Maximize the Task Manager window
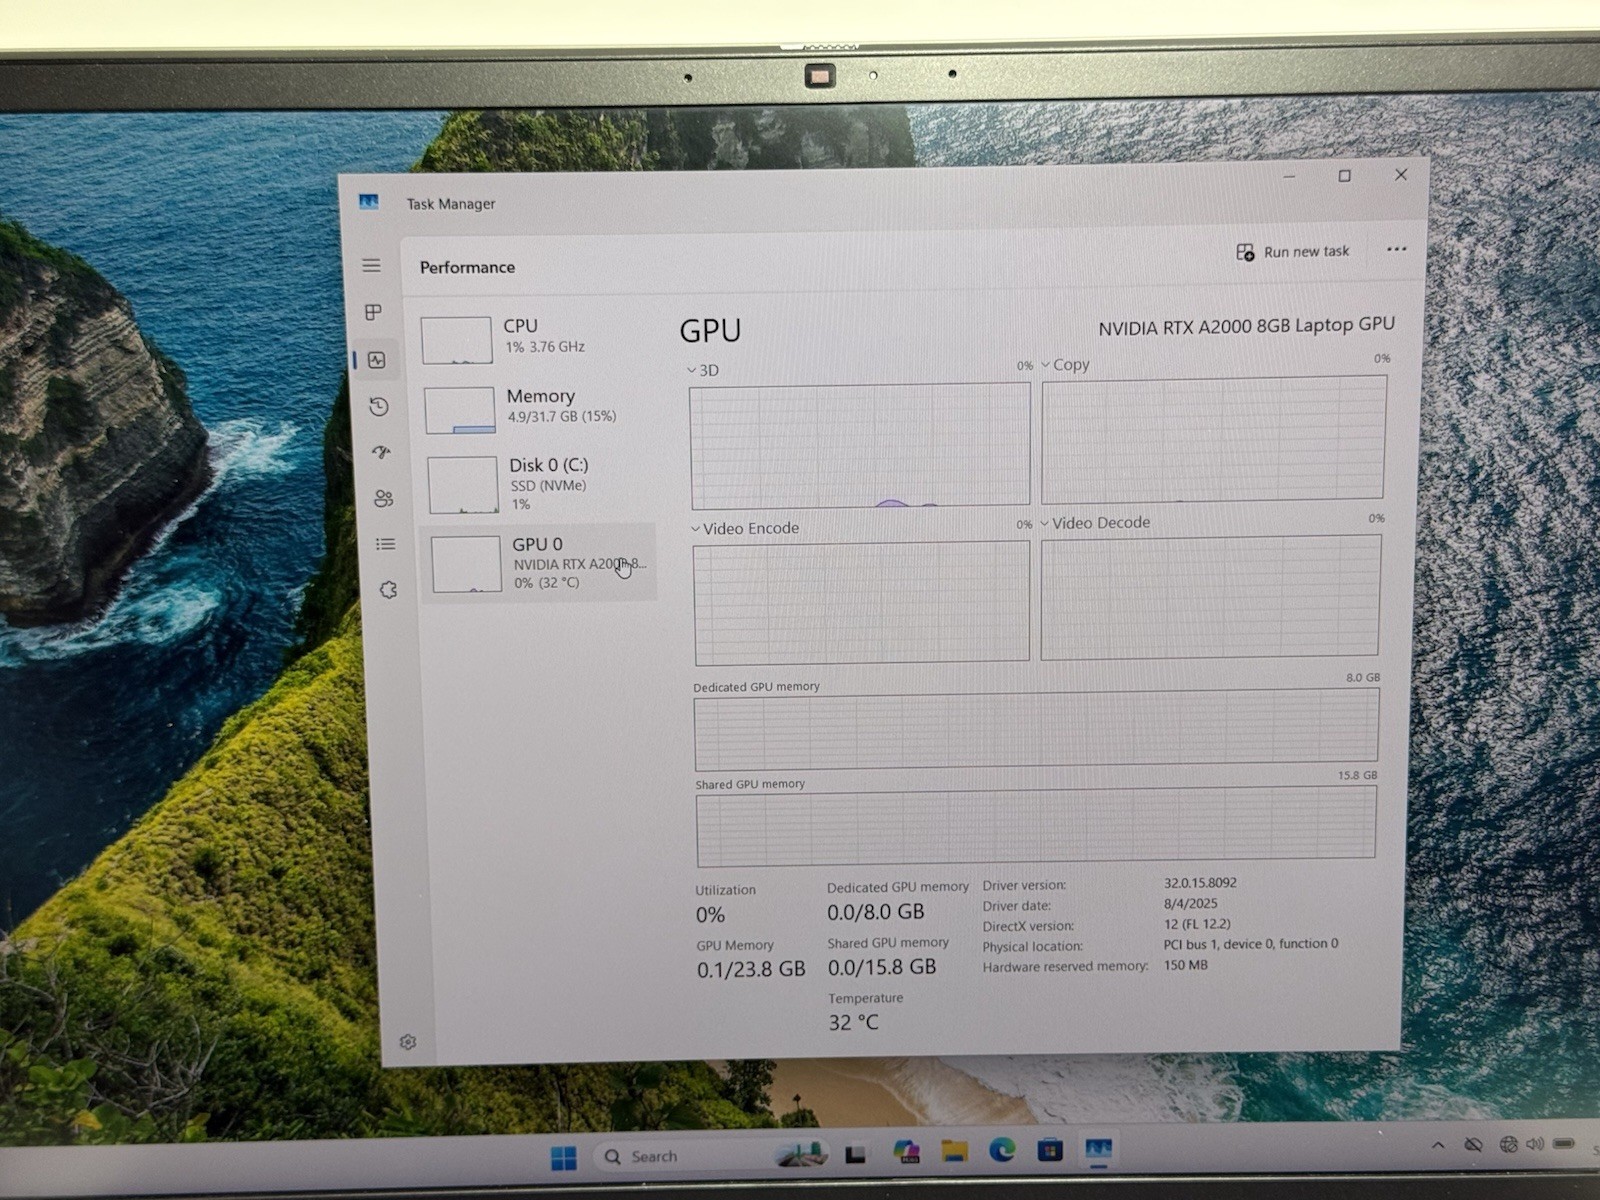The image size is (1600, 1200). click(x=1345, y=176)
